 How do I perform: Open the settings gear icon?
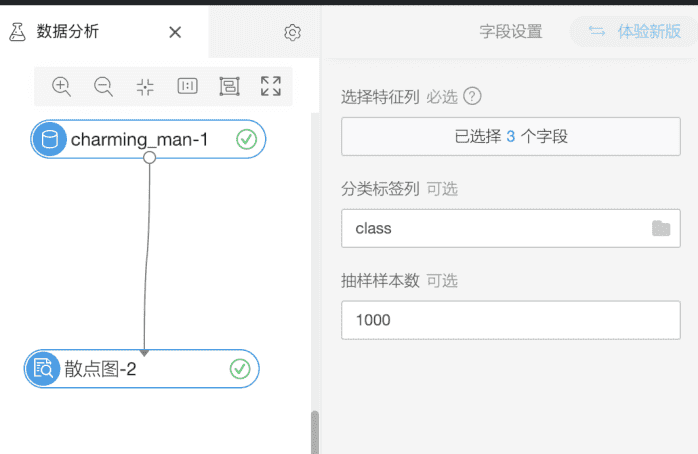click(x=292, y=32)
